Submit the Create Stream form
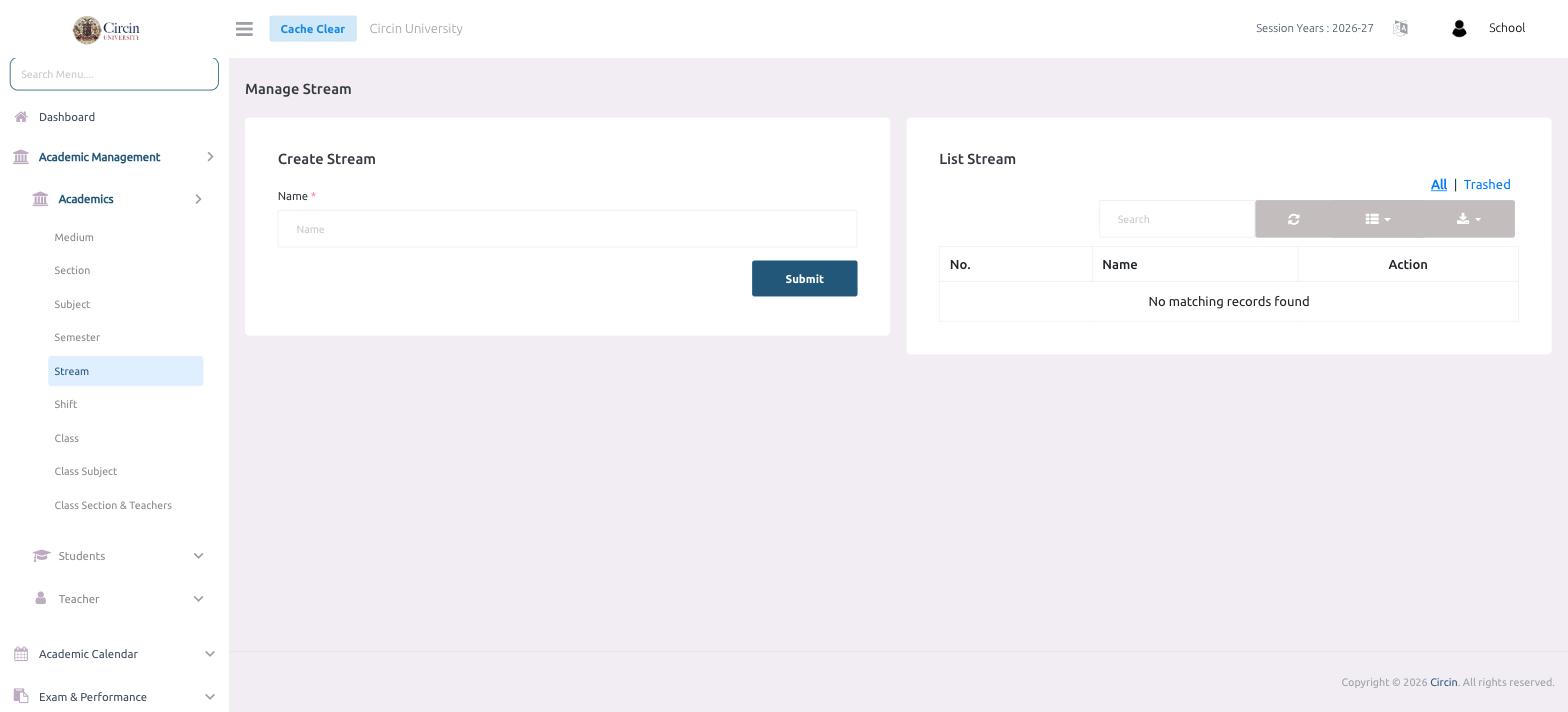Viewport: 1568px width, 712px height. point(804,279)
